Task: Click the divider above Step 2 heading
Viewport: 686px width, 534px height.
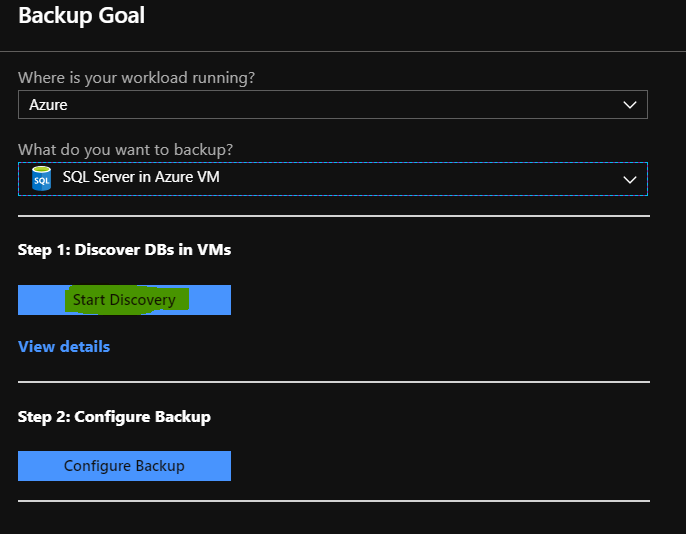Action: [334, 382]
